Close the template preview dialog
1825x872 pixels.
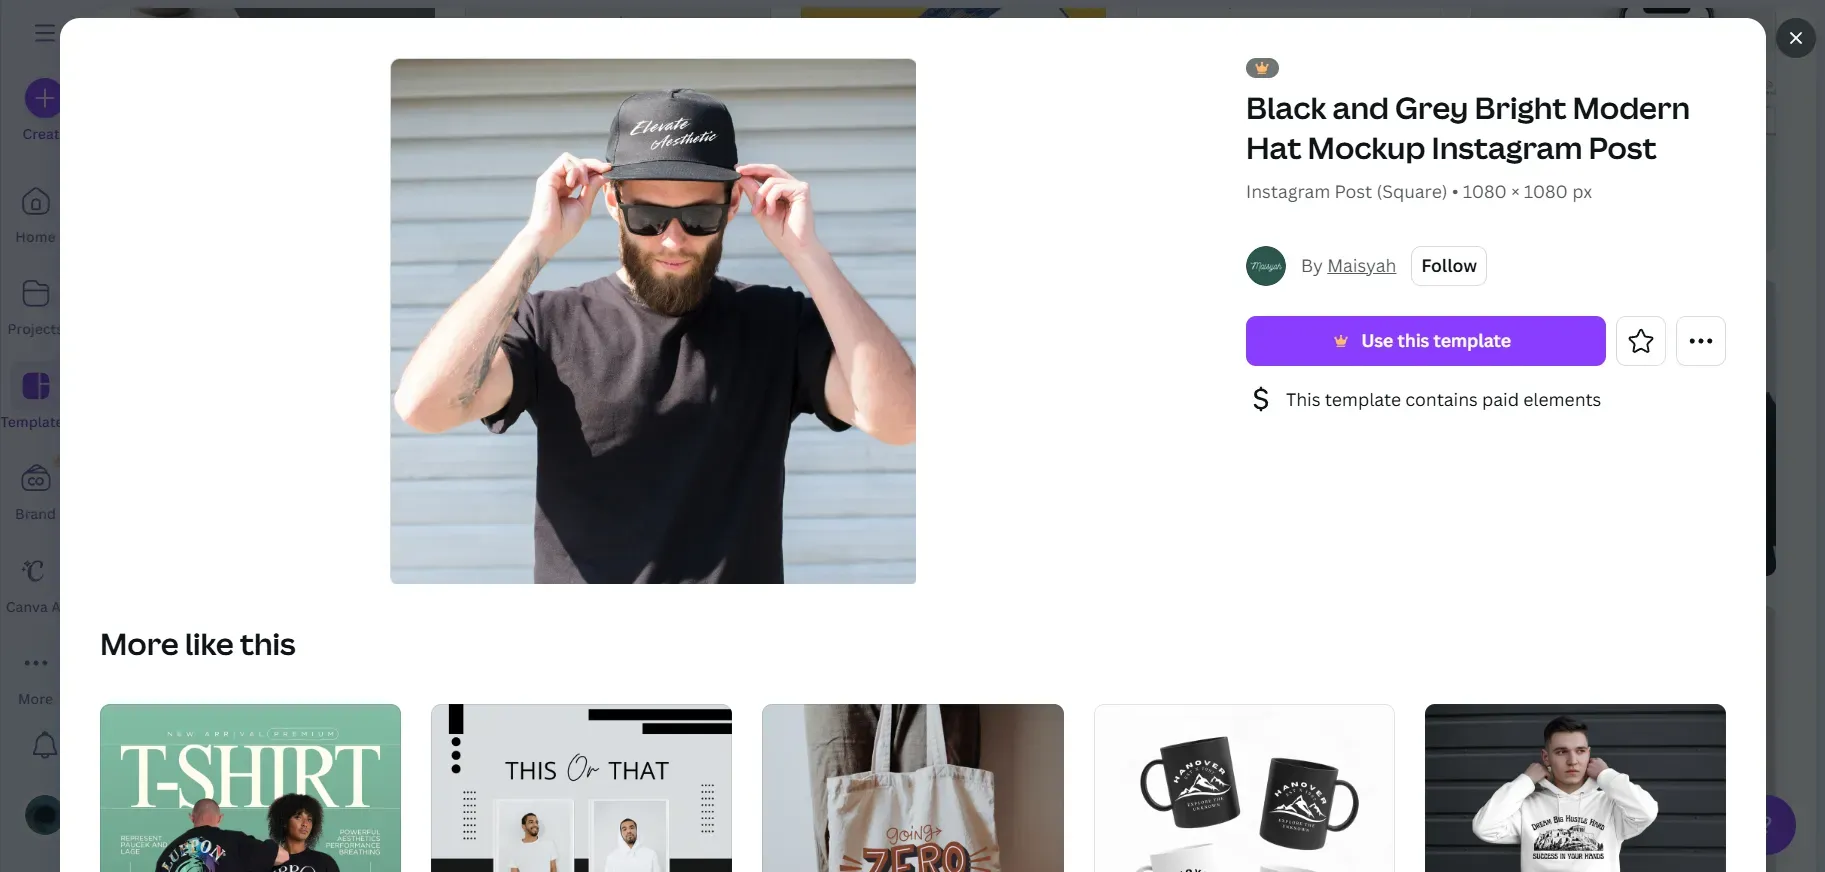(x=1796, y=38)
